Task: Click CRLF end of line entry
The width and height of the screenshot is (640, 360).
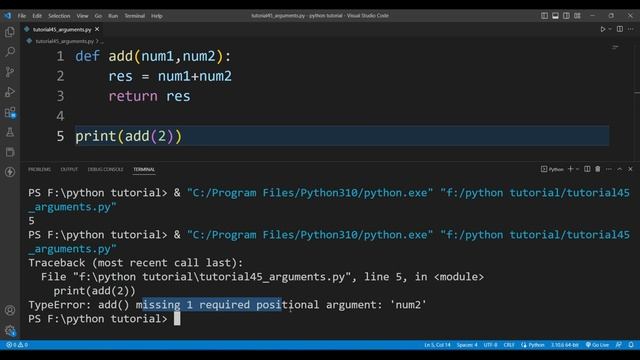Action: point(509,345)
